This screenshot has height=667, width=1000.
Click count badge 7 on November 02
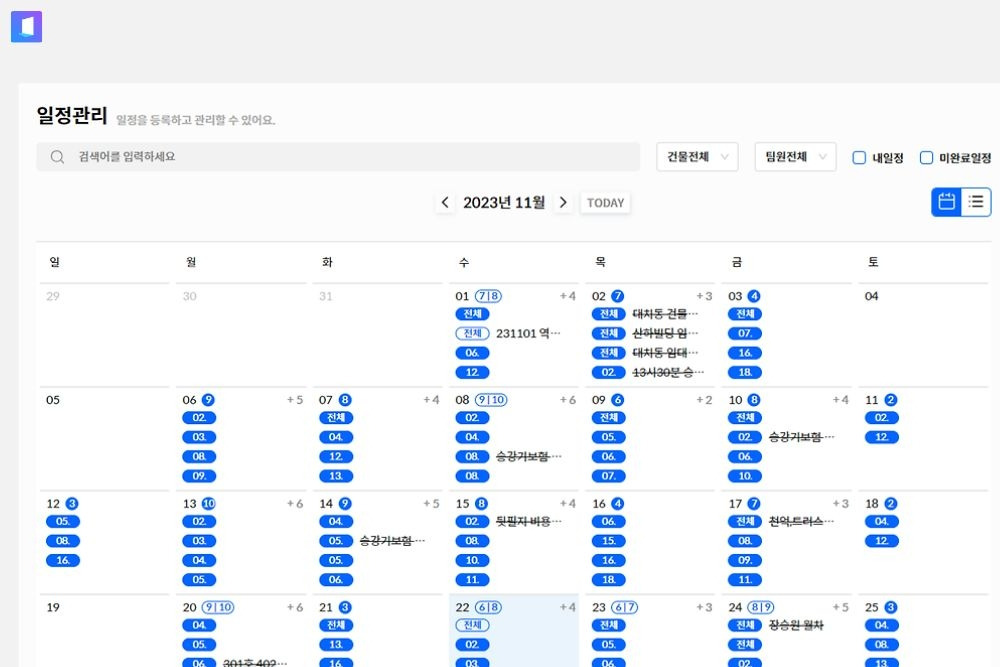(x=617, y=296)
